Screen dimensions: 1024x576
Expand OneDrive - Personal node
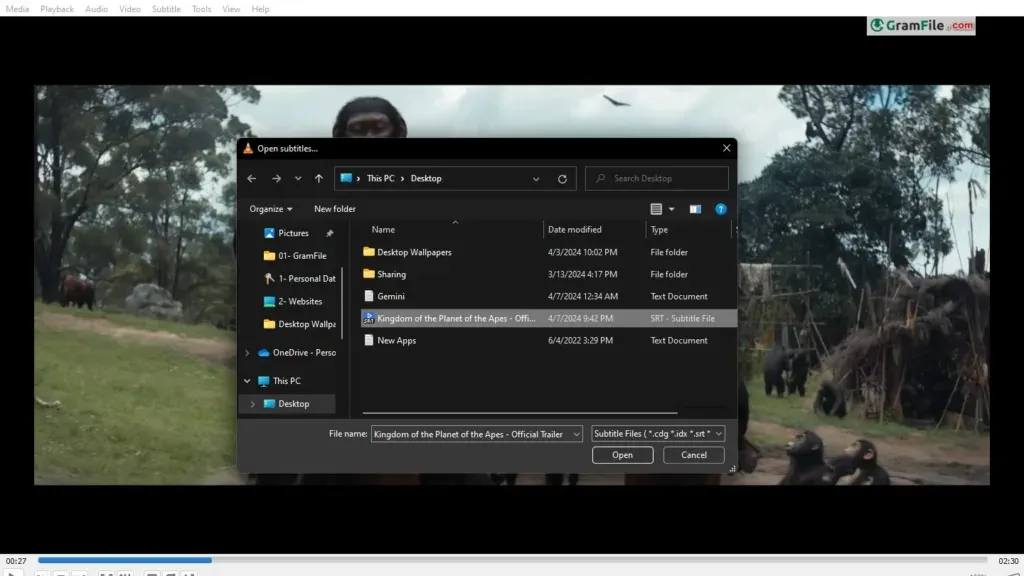pyautogui.click(x=247, y=353)
